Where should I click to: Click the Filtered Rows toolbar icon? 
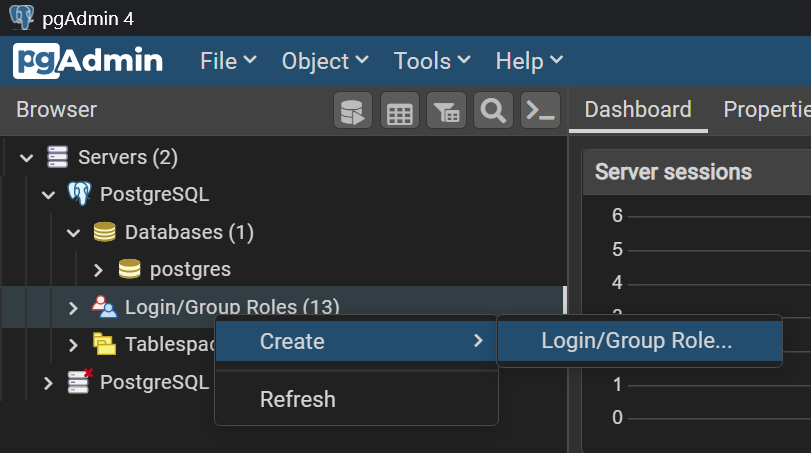(x=447, y=111)
